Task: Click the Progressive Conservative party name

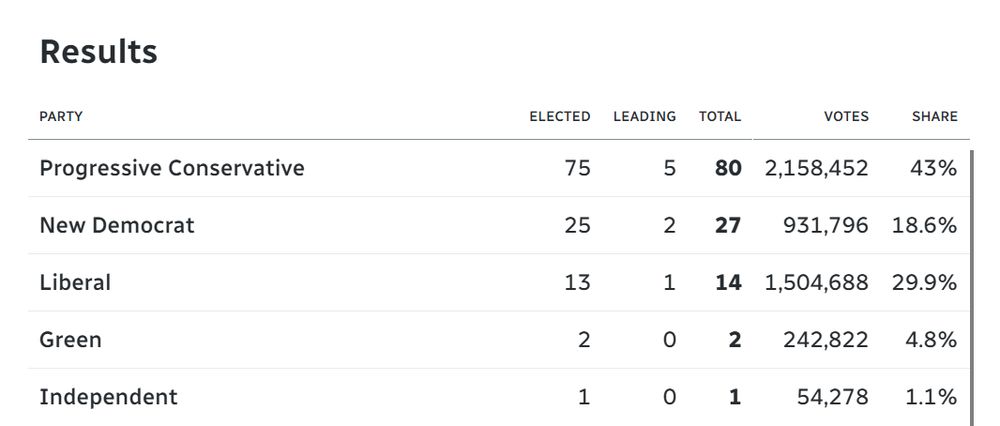Action: pos(171,168)
